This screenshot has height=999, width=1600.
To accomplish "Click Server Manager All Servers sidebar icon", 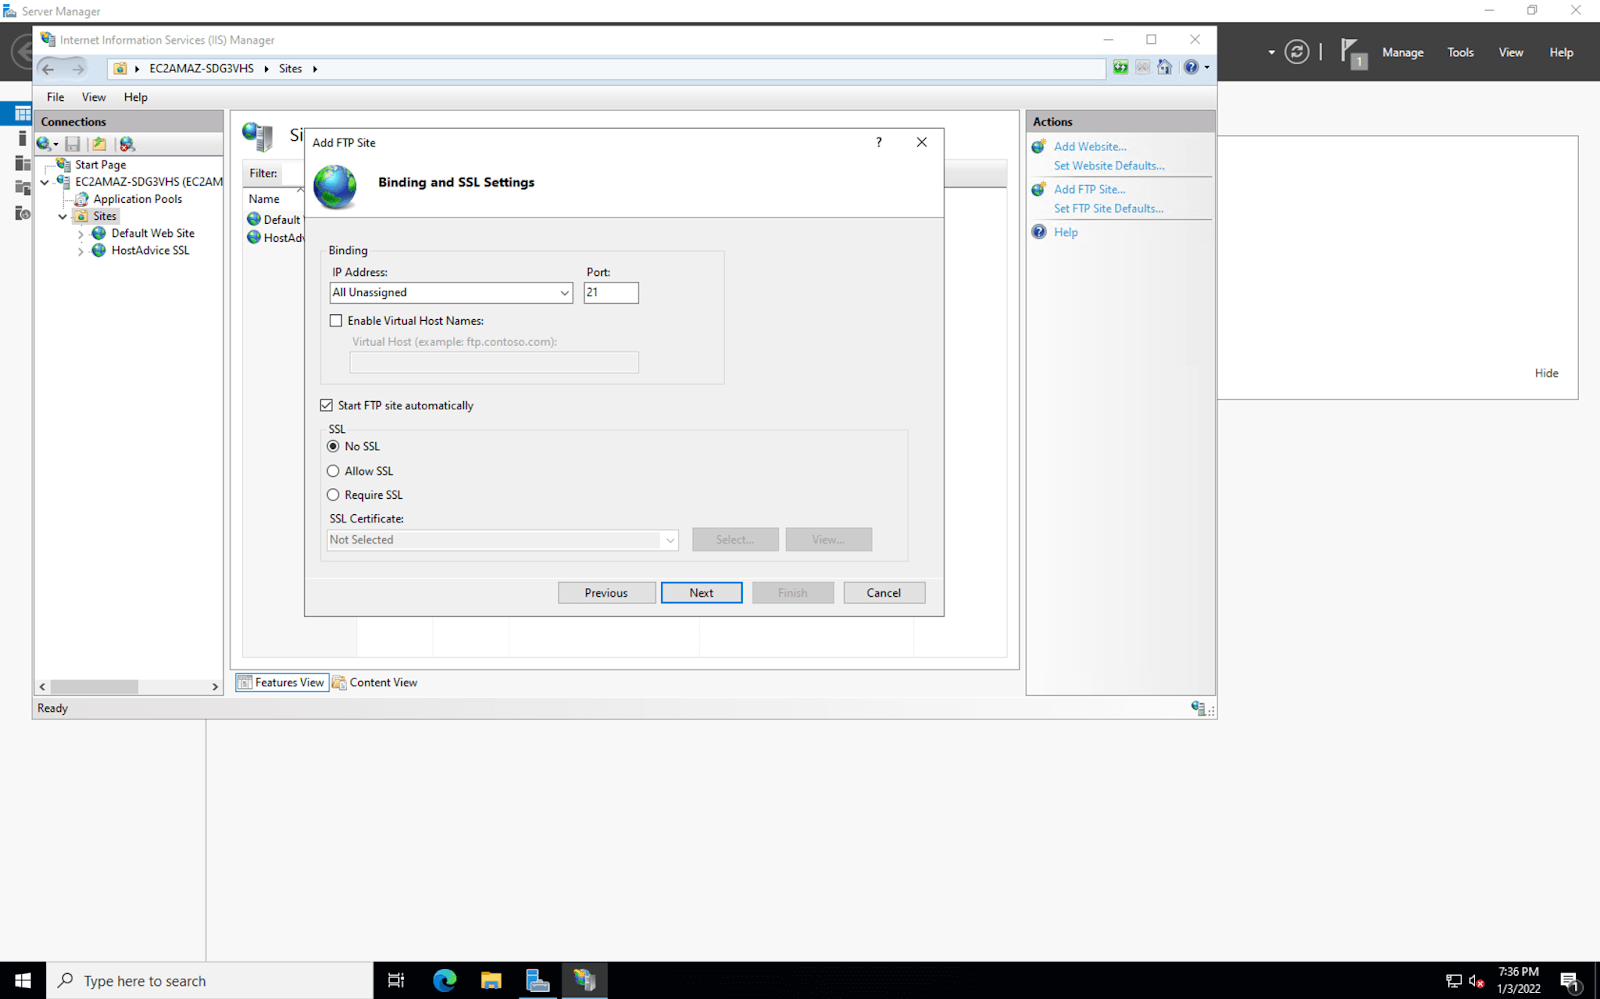I will tap(22, 163).
